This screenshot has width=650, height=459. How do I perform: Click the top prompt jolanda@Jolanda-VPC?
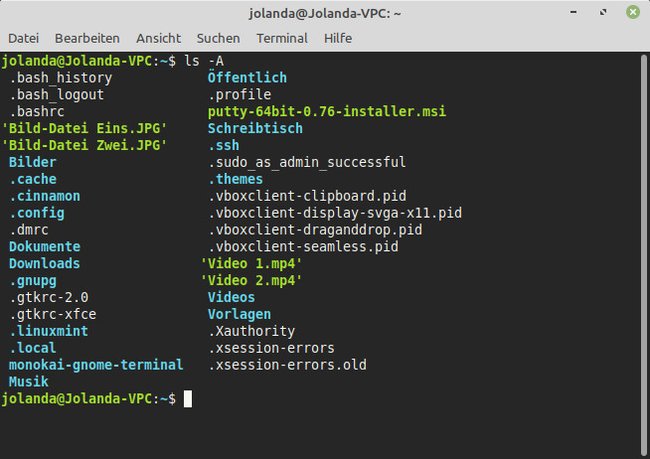pos(77,61)
